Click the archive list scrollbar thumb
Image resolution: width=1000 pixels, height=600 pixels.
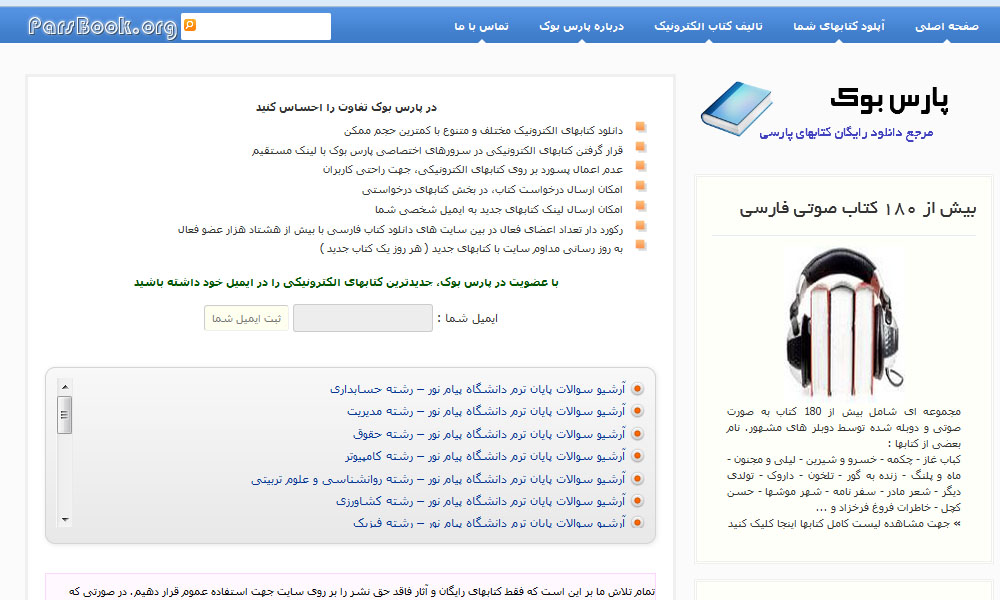pos(64,414)
